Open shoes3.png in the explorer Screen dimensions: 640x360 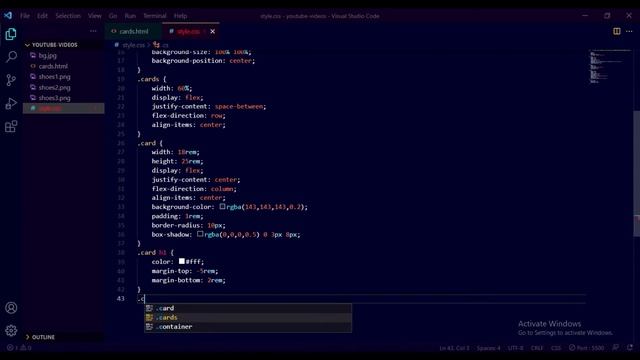54,98
